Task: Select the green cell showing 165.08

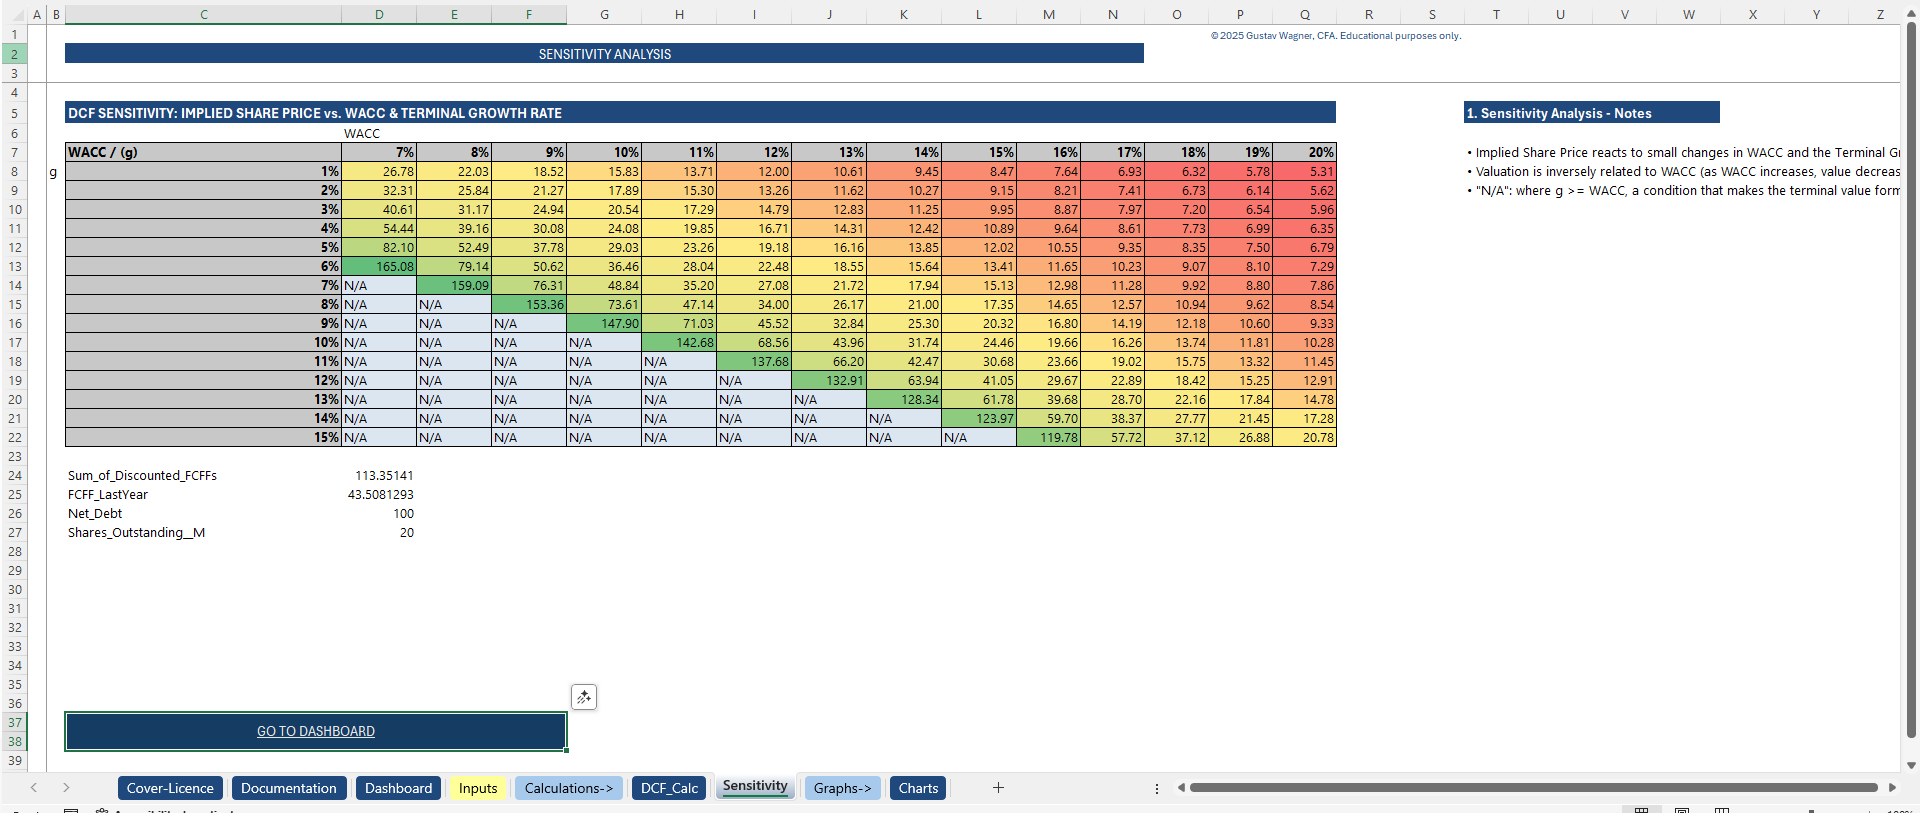Action: [x=379, y=267]
